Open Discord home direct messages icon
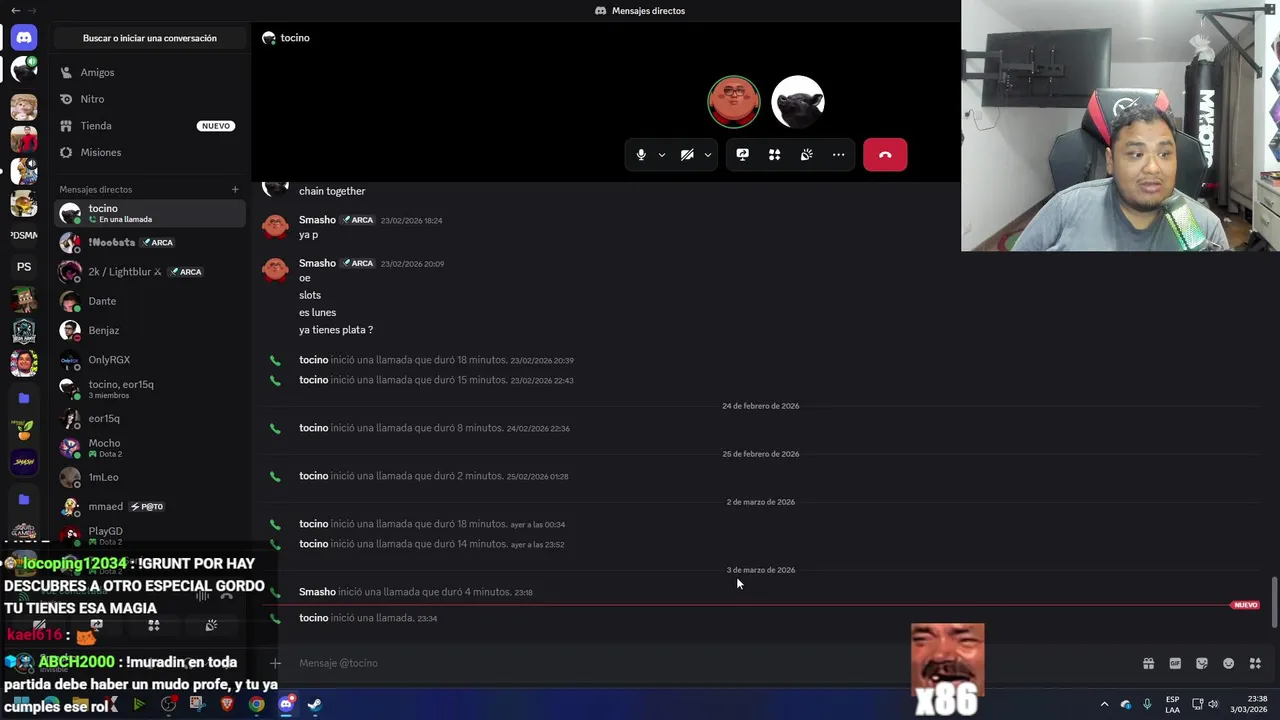This screenshot has width=1280, height=720. point(24,38)
